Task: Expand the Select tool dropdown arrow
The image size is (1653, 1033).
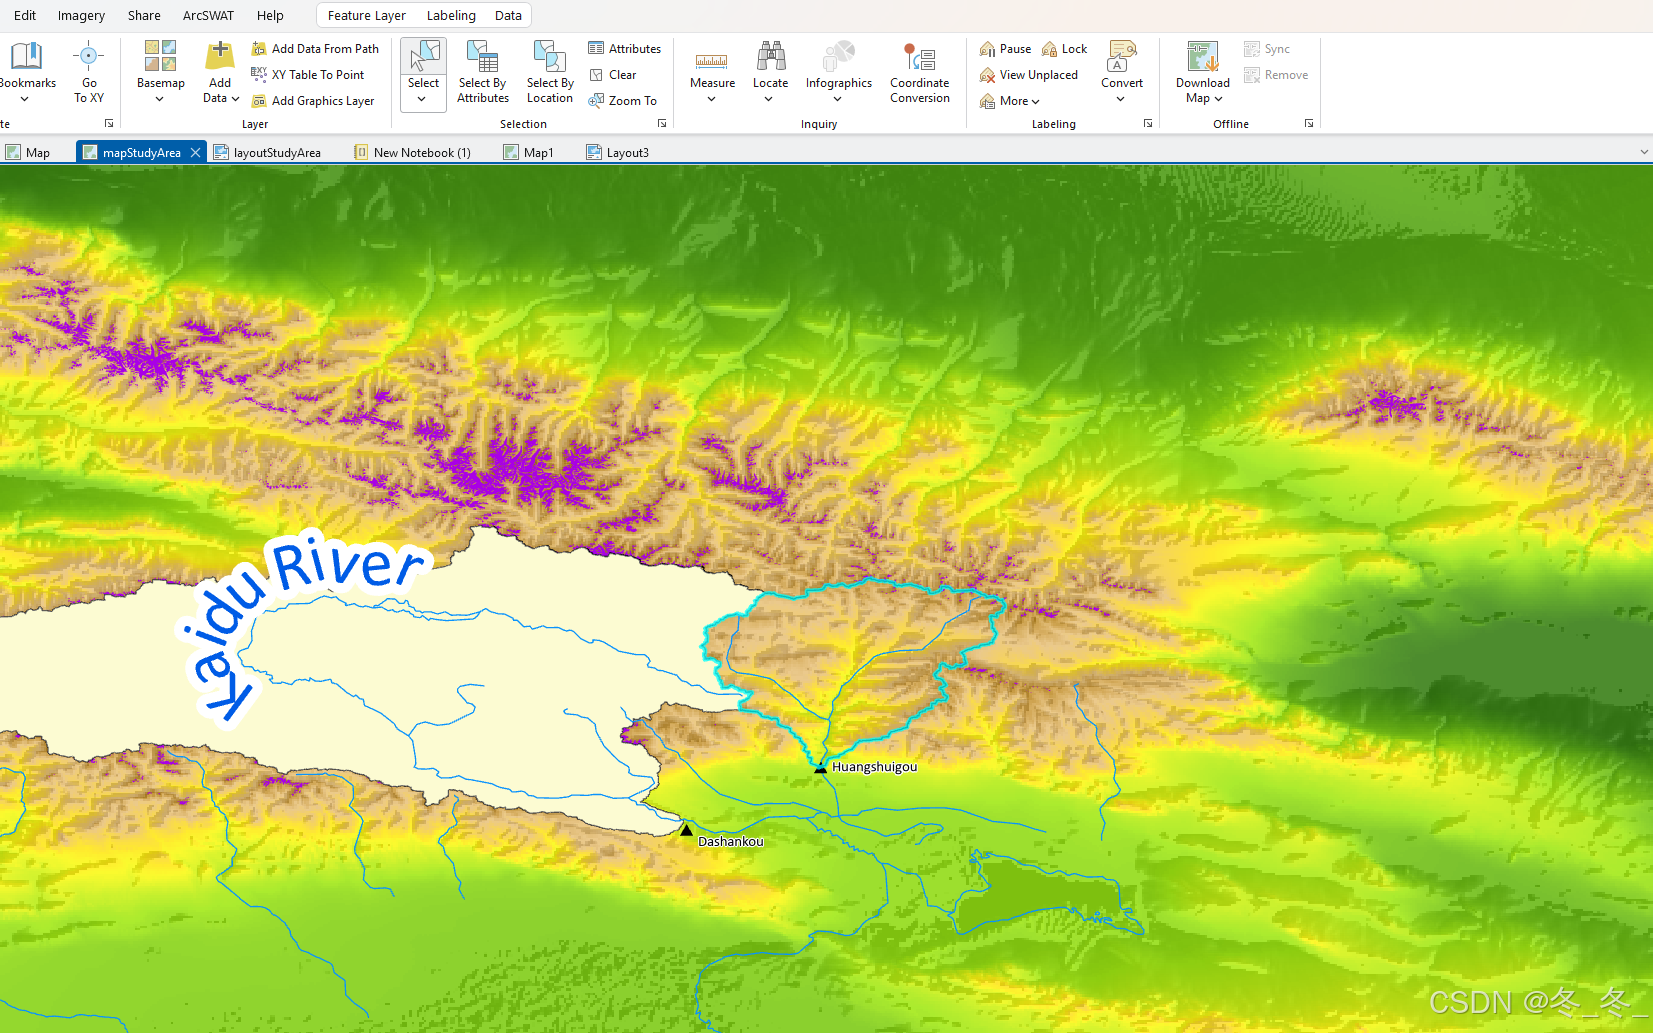Action: tap(423, 100)
